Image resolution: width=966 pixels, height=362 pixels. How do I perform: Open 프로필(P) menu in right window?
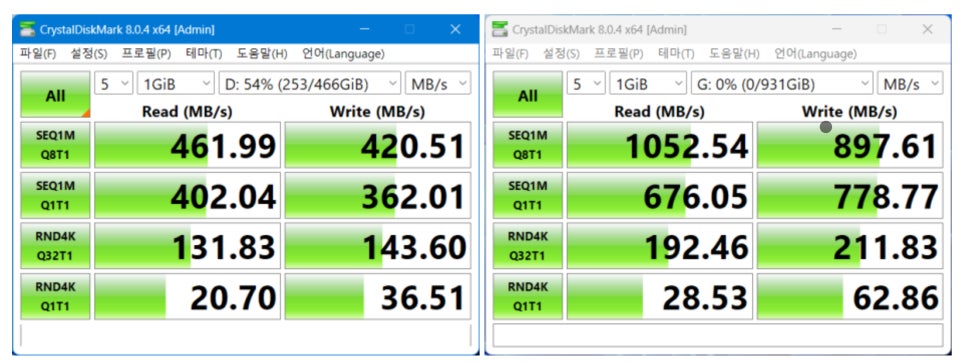(619, 54)
